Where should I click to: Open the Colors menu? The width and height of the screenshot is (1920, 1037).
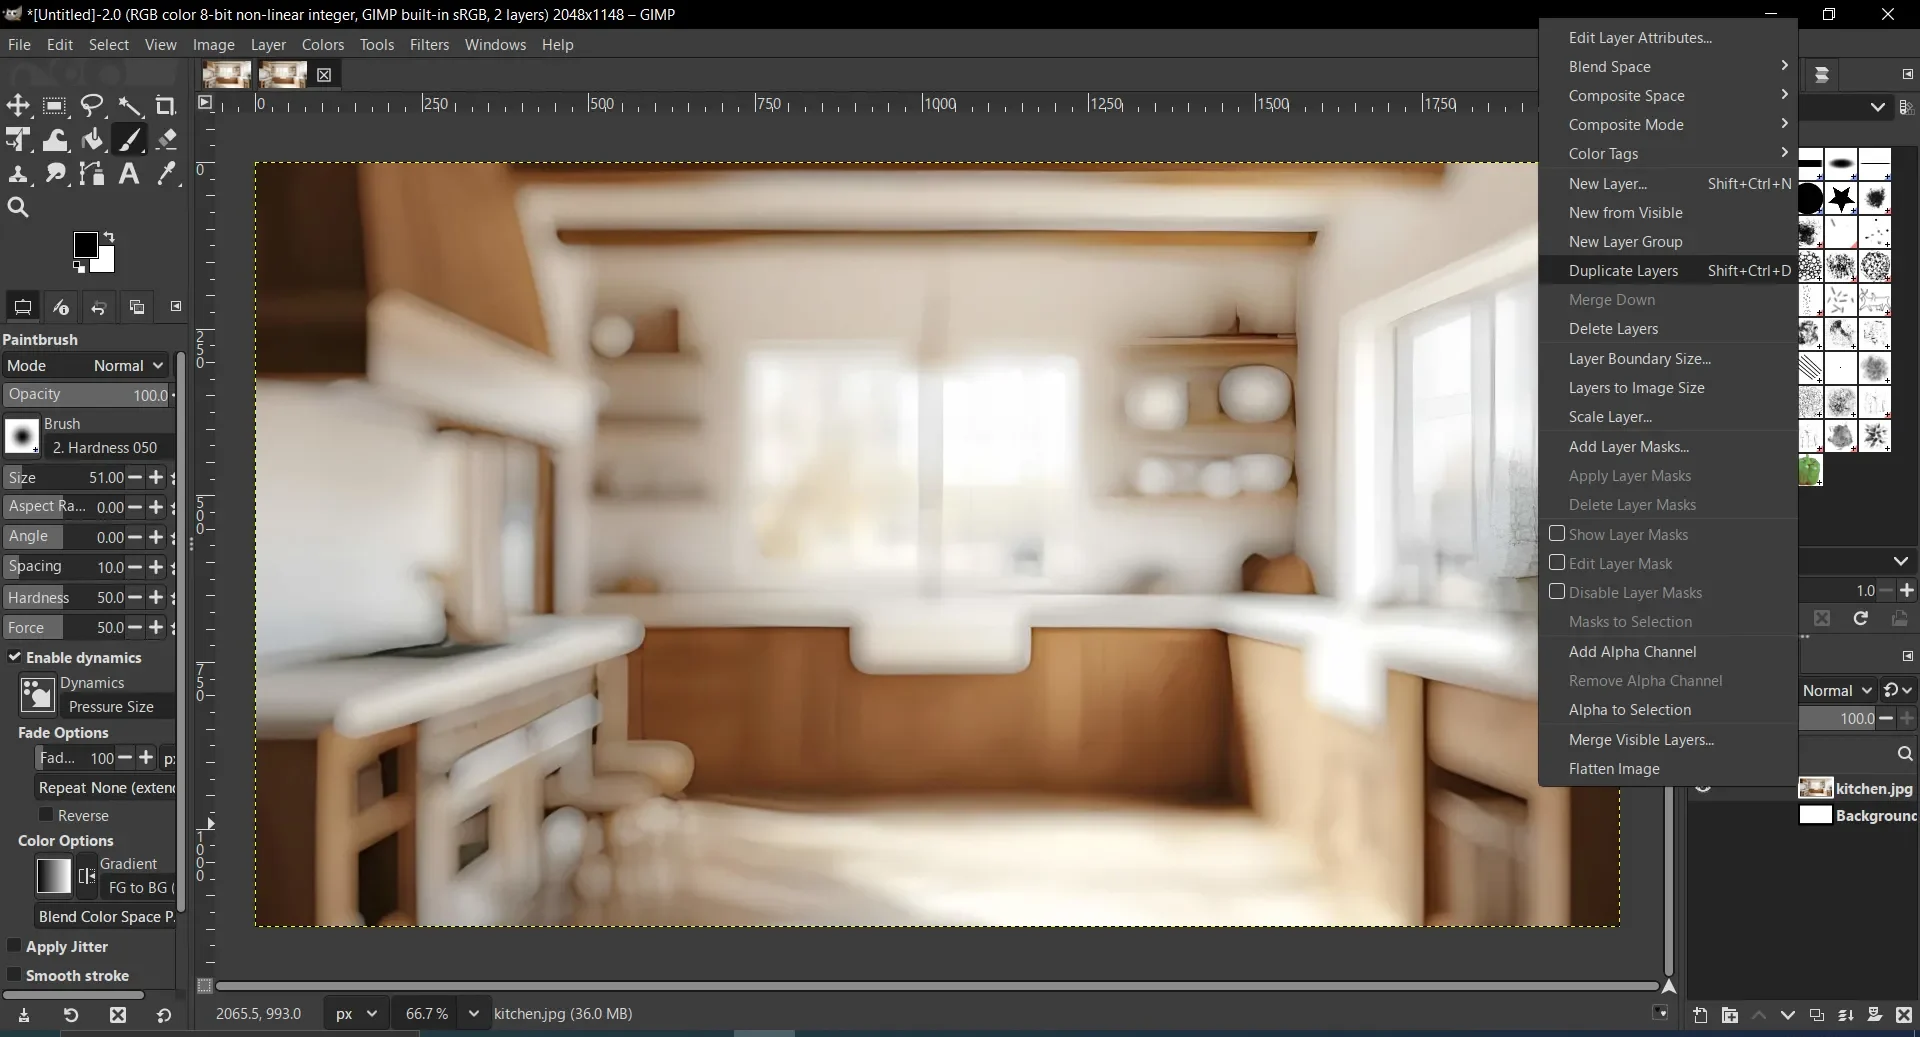[x=322, y=44]
